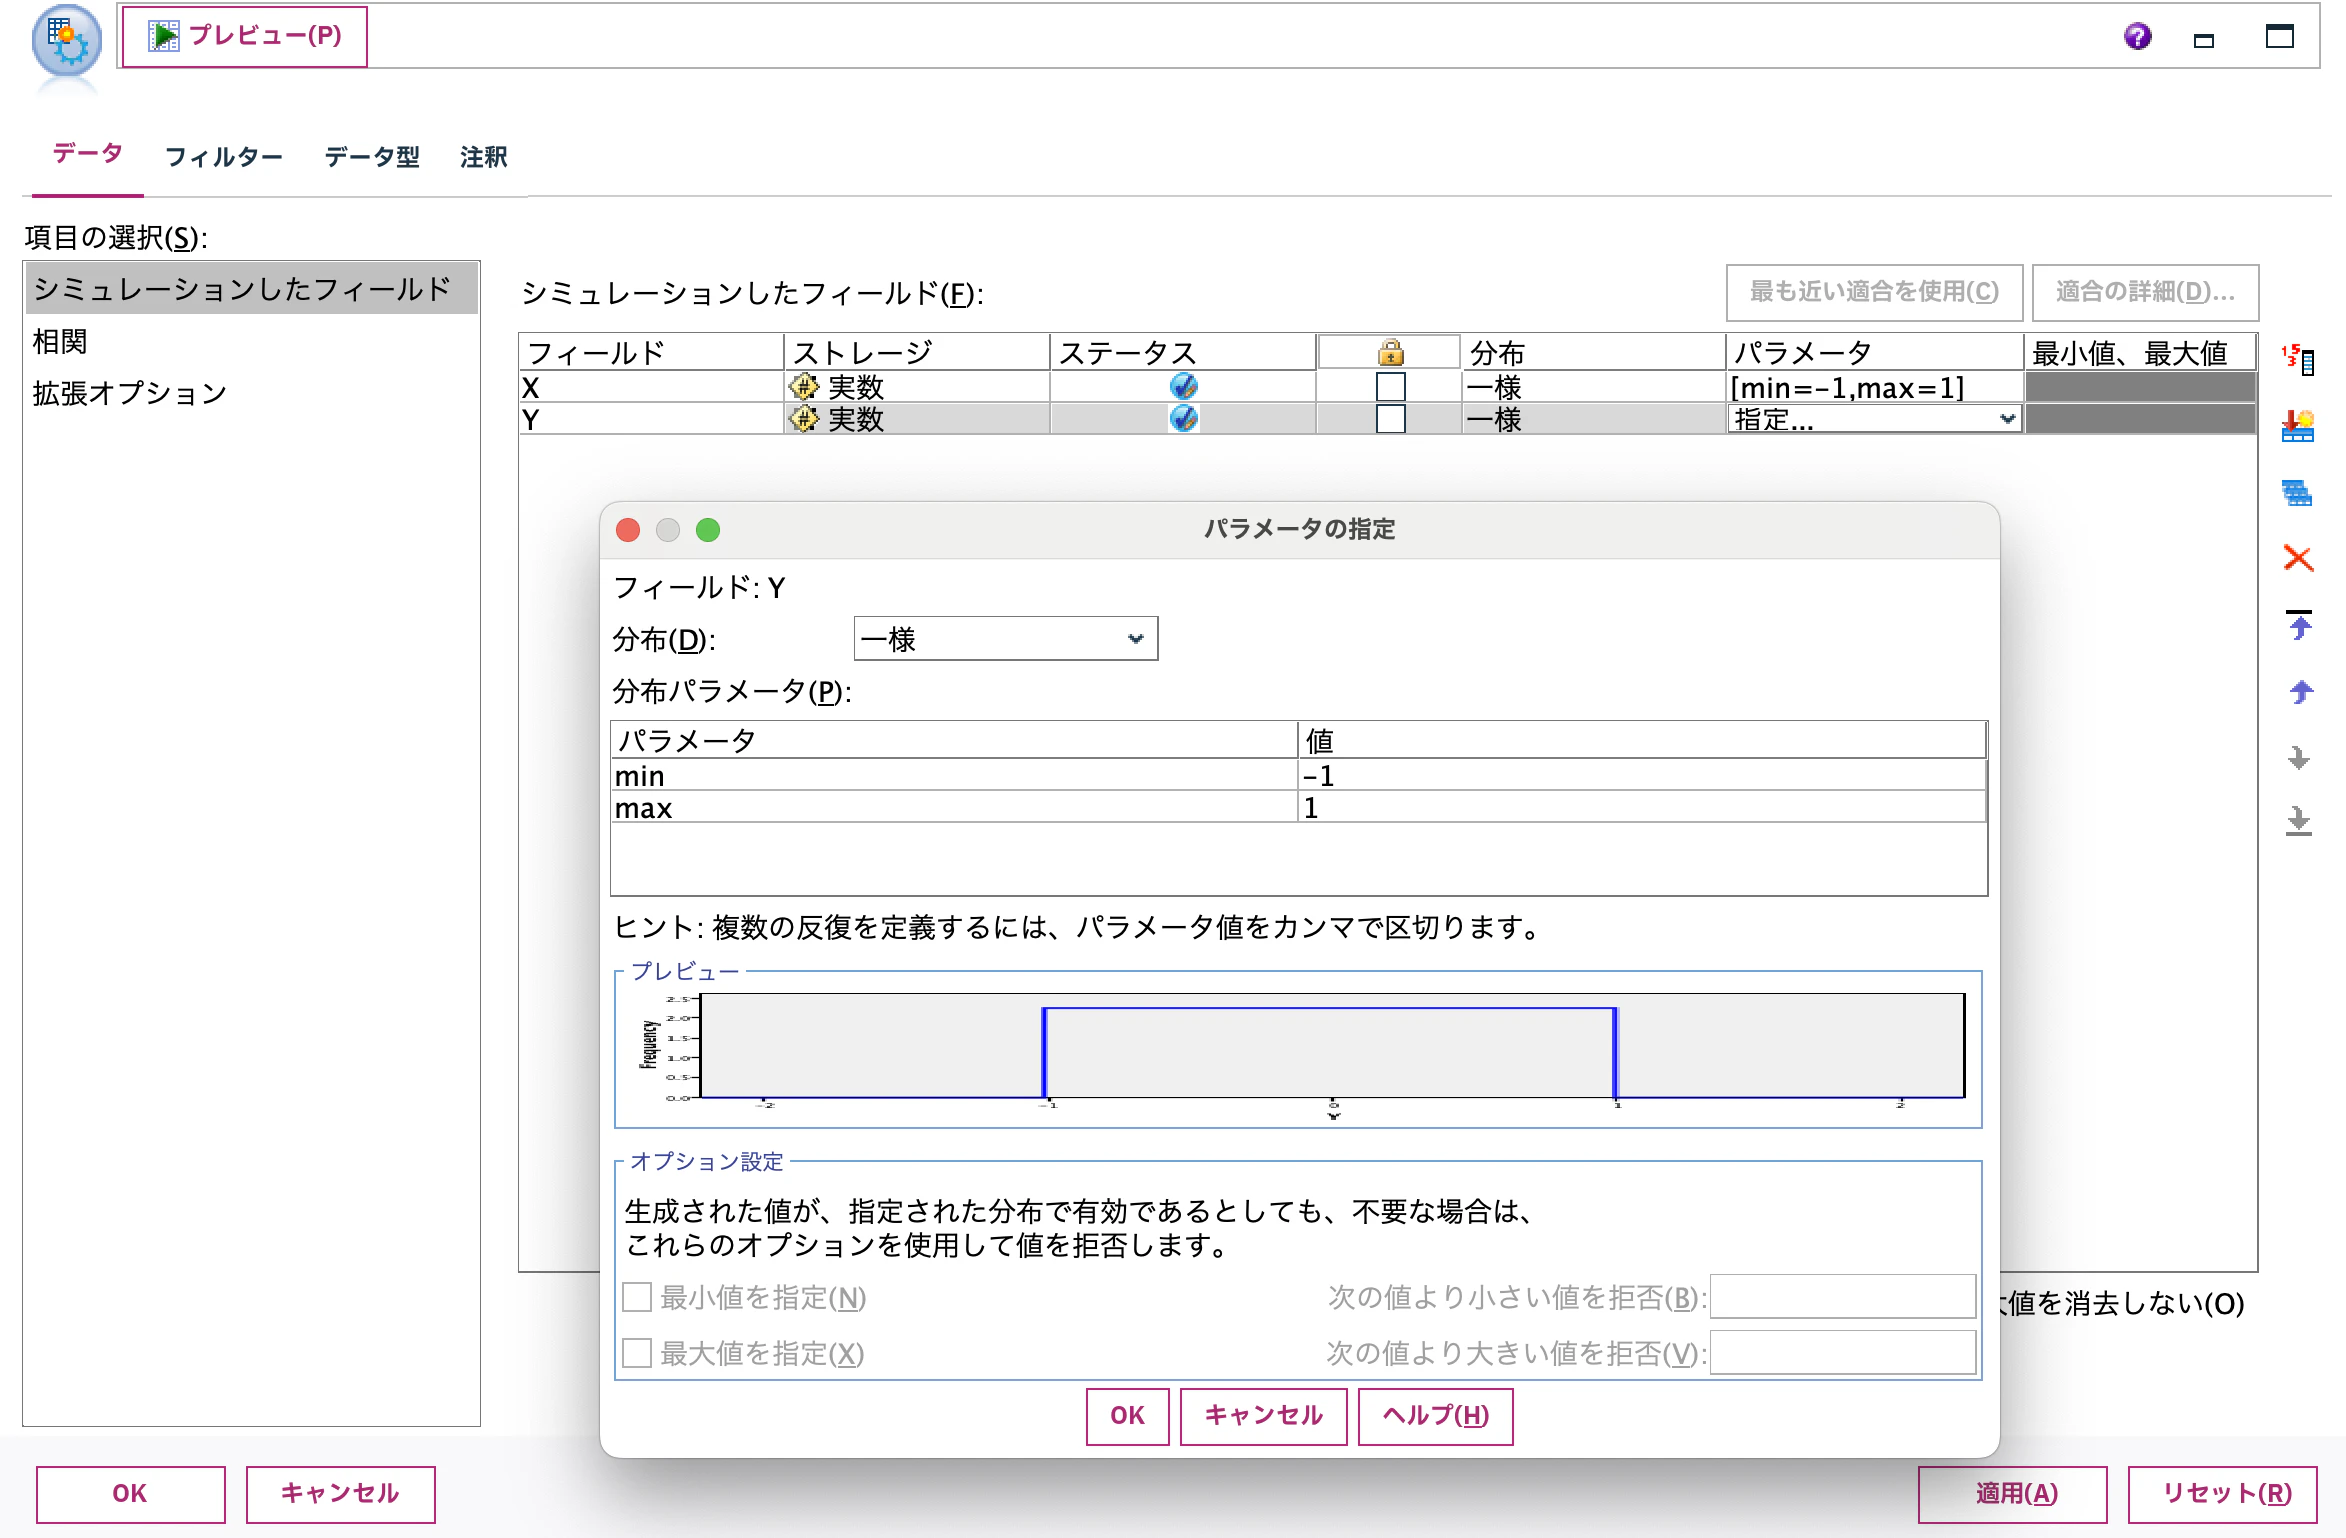Screen dimensions: 2346x1538
Task: Click the renumber fields icon in side toolbar
Action: coord(2298,359)
